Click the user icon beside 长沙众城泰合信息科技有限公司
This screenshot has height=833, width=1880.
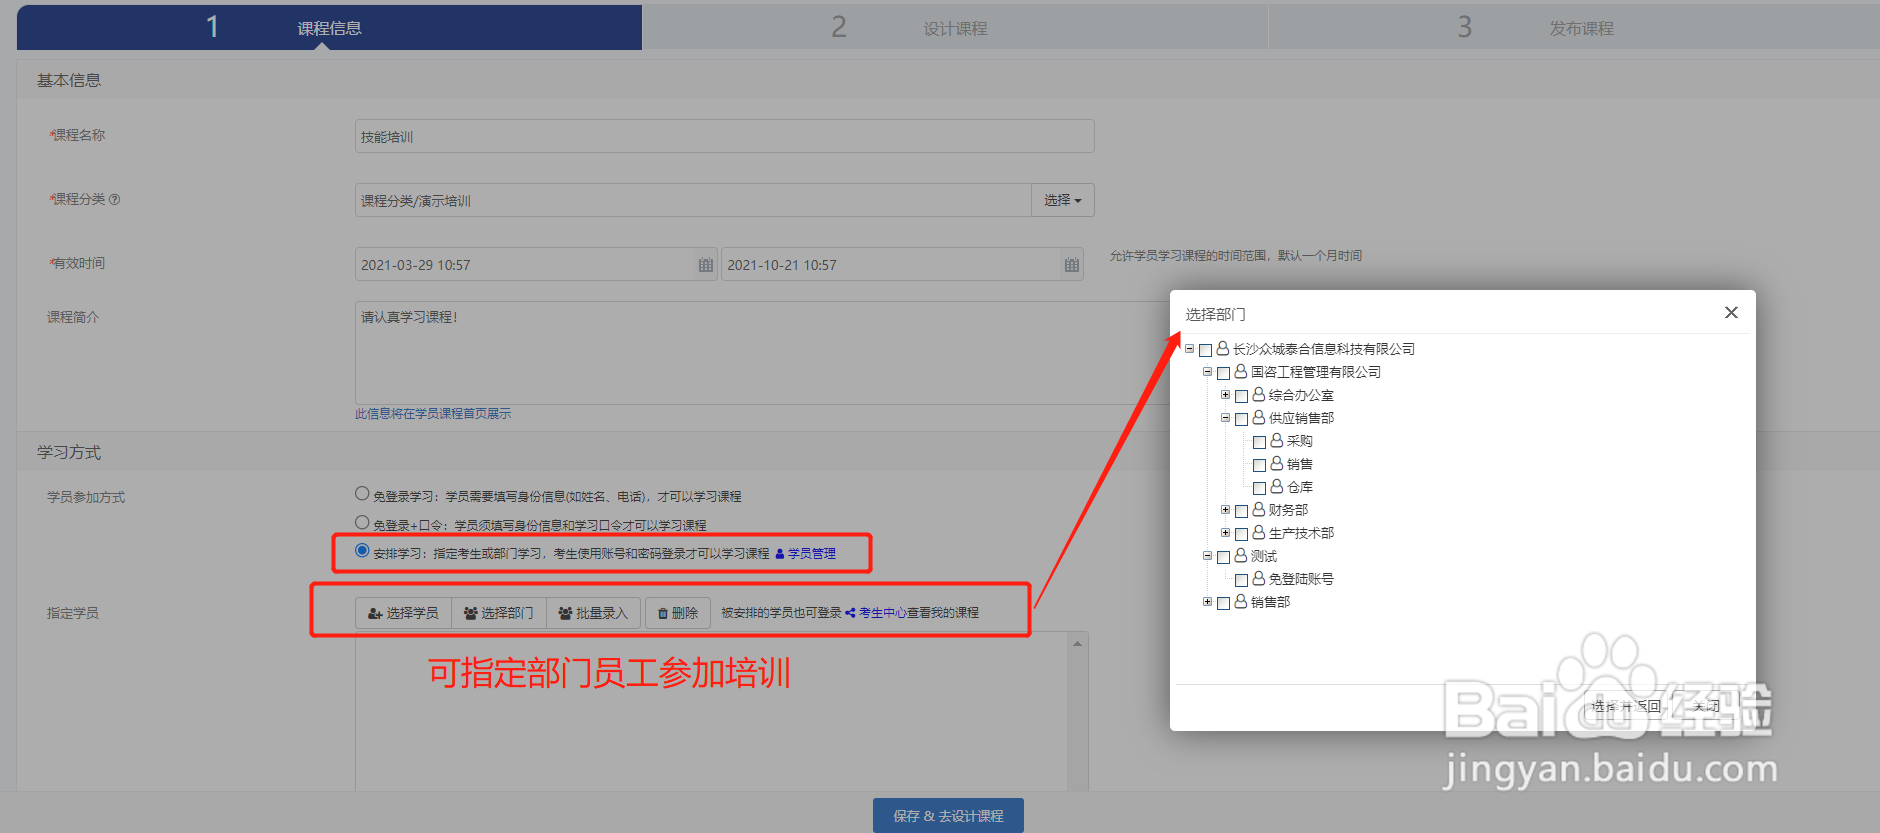point(1222,348)
